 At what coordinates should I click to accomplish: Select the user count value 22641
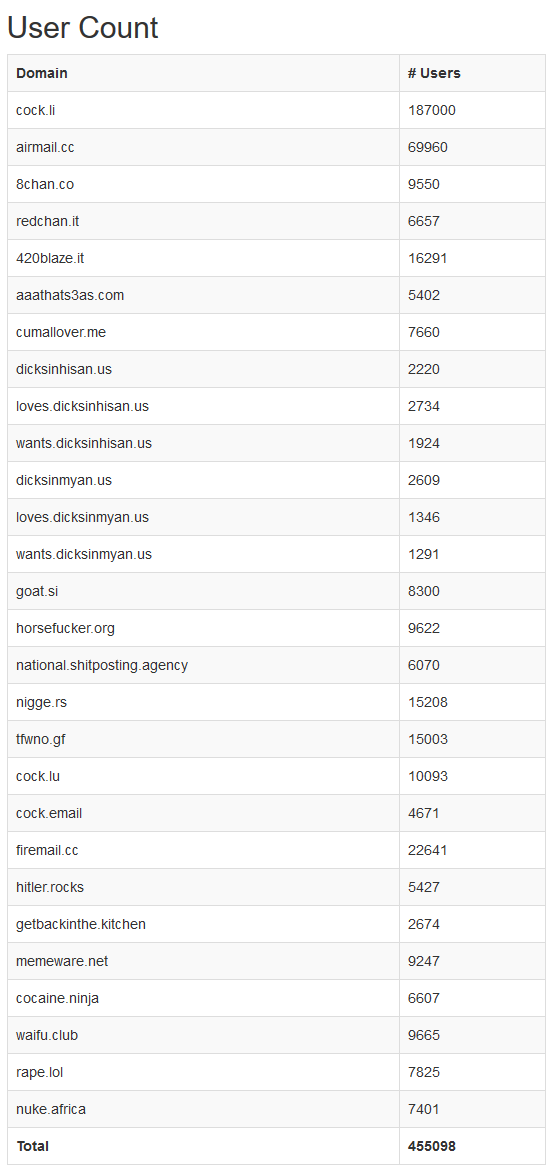pyautogui.click(x=428, y=850)
